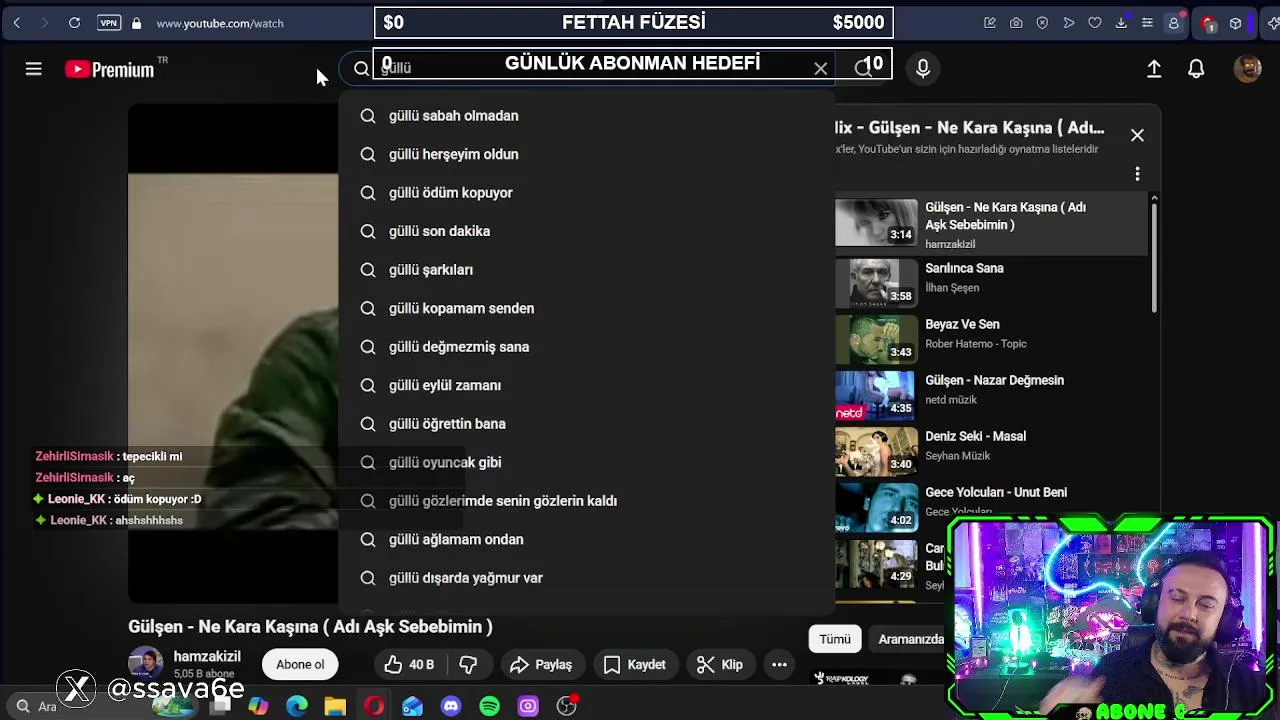Open the easy setup sliders icon
This screenshot has width=1280, height=720.
point(1147,23)
